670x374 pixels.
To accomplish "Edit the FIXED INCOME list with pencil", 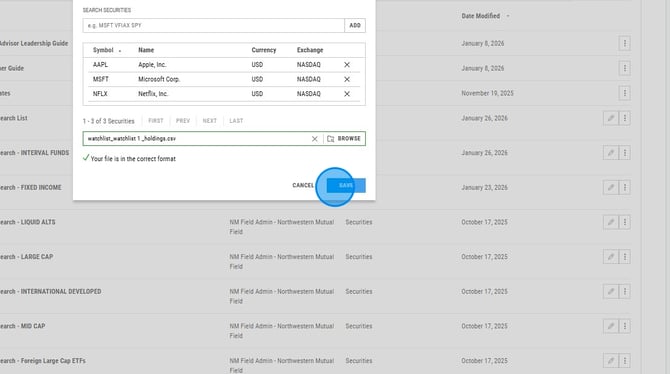I will pyautogui.click(x=611, y=187).
